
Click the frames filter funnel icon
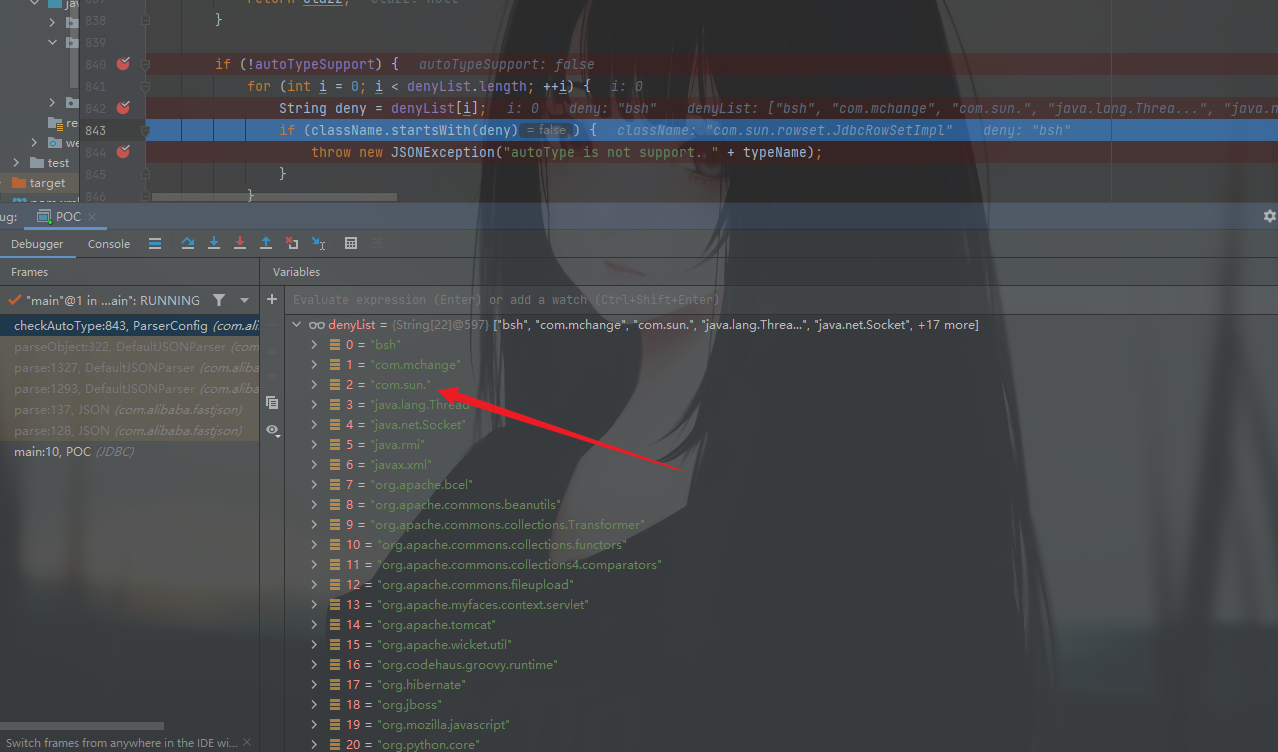tap(219, 300)
